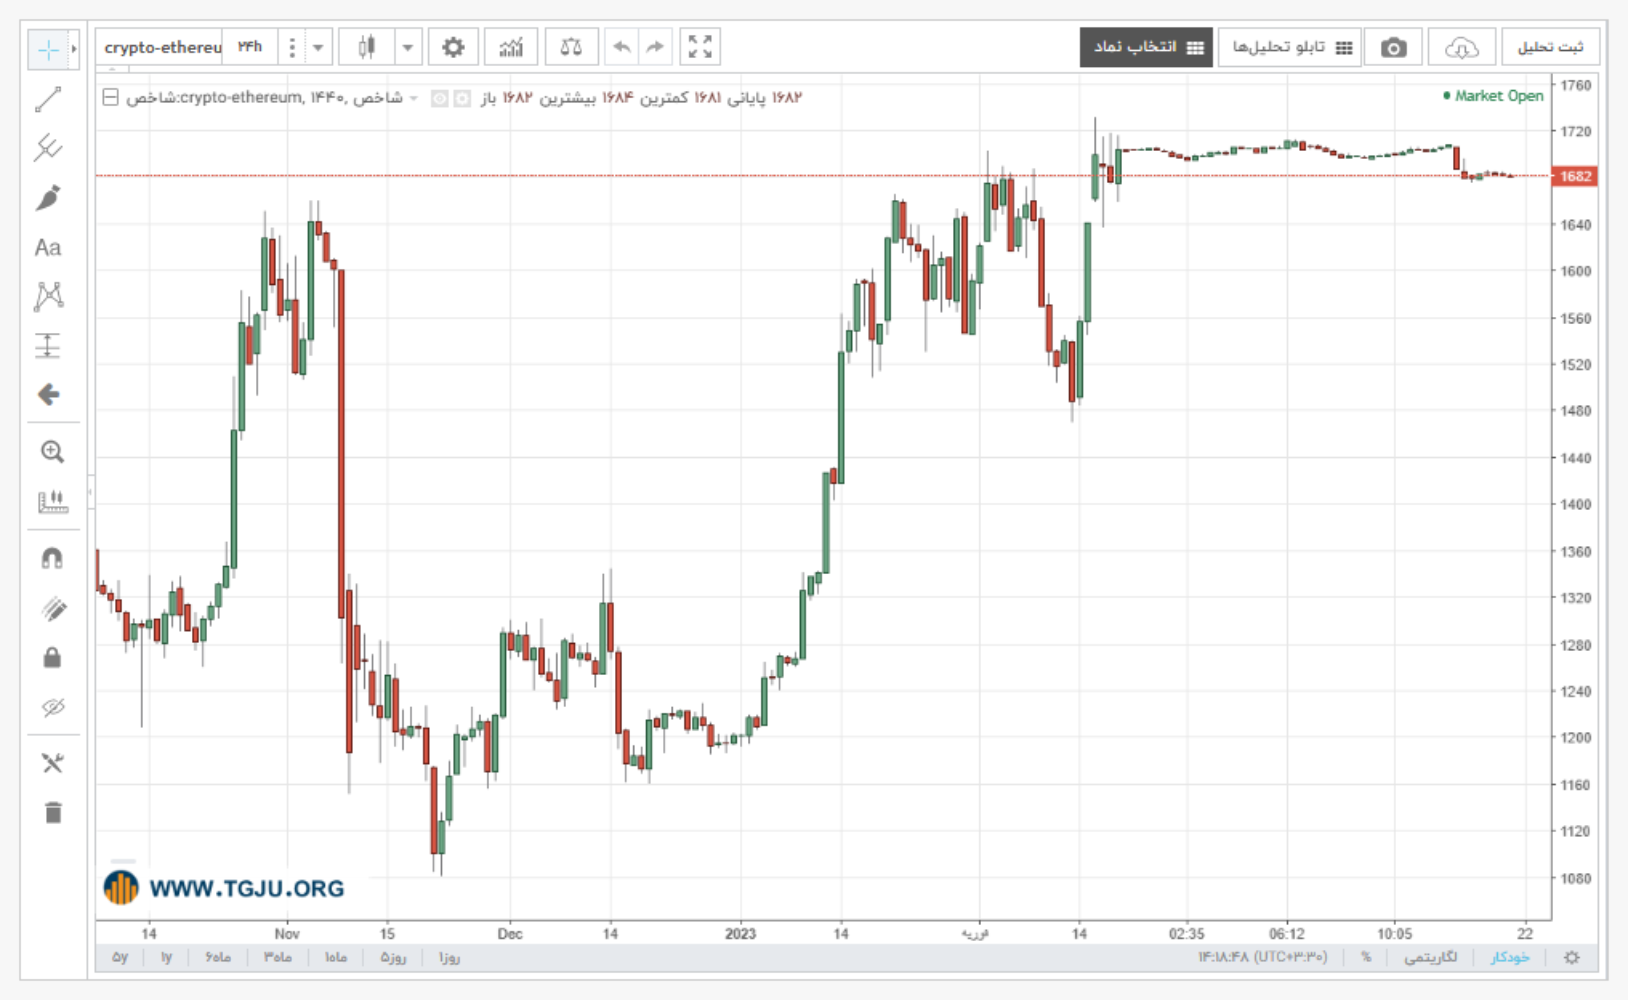Choose the brush drawing tool
Screen dimensions: 1628x1000
click(x=48, y=198)
